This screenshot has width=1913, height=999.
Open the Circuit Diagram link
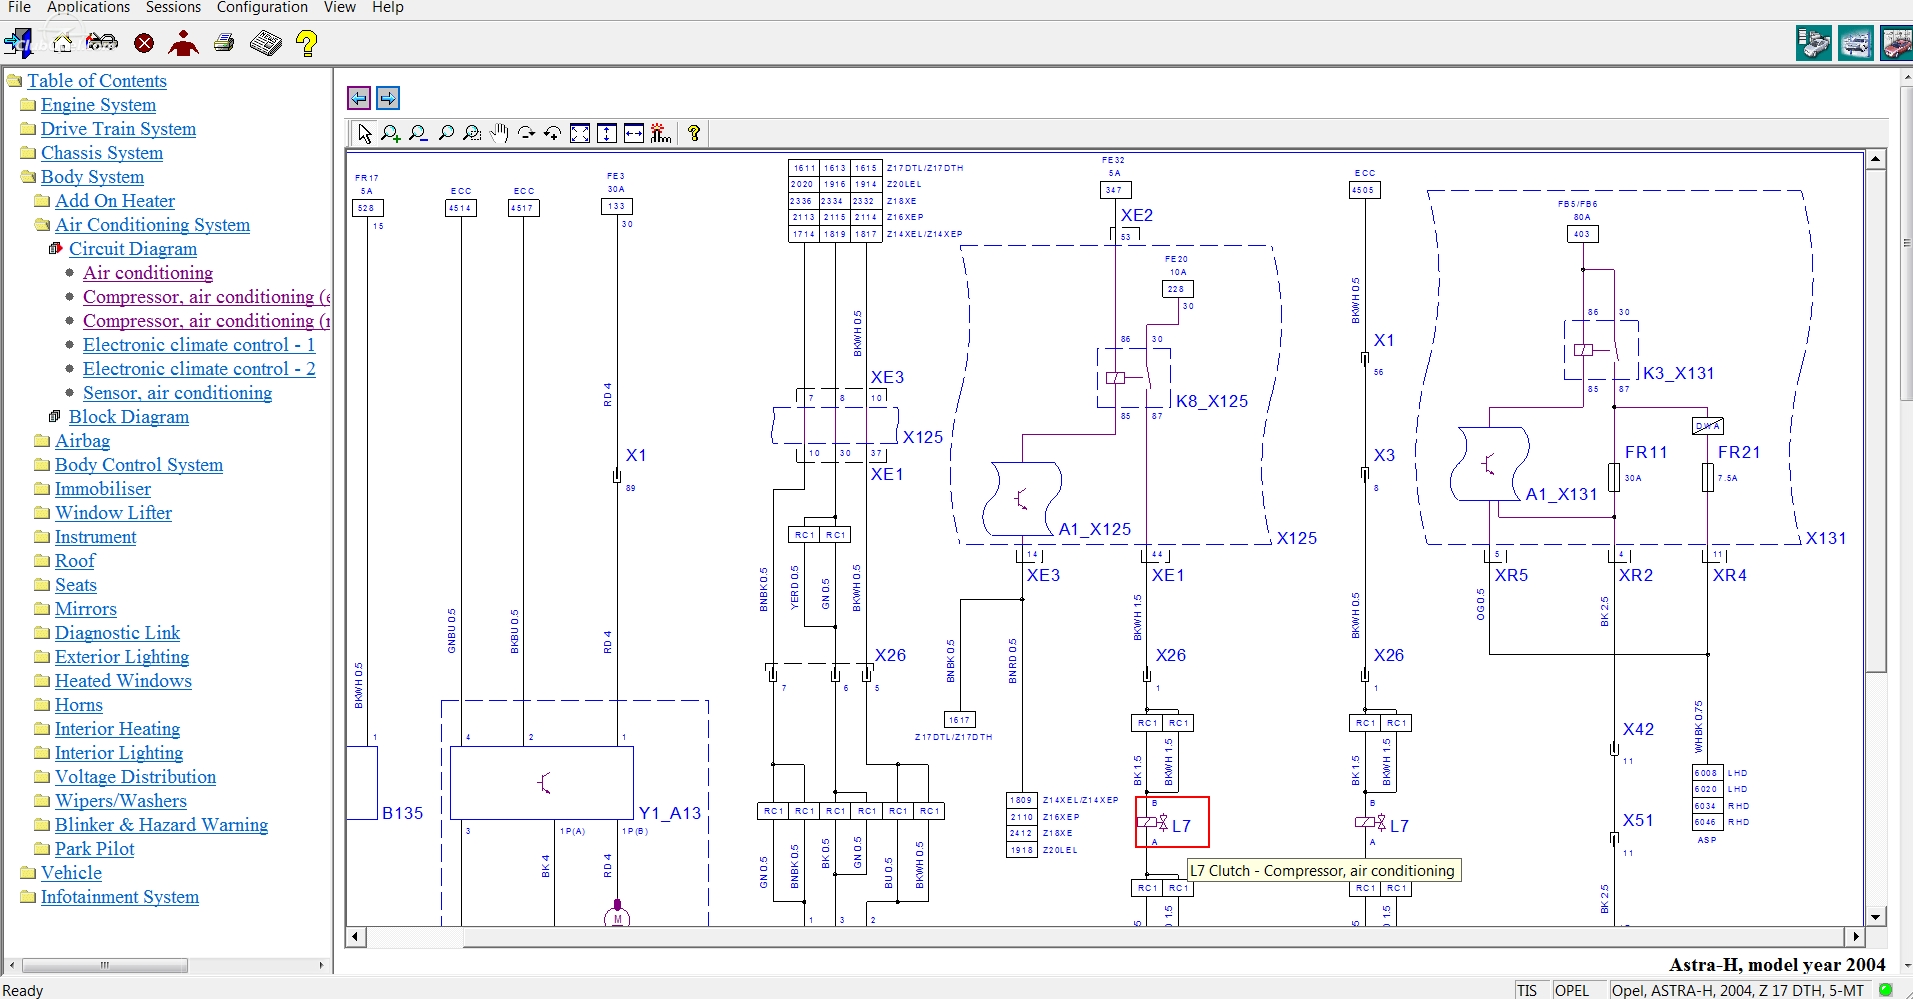(133, 249)
